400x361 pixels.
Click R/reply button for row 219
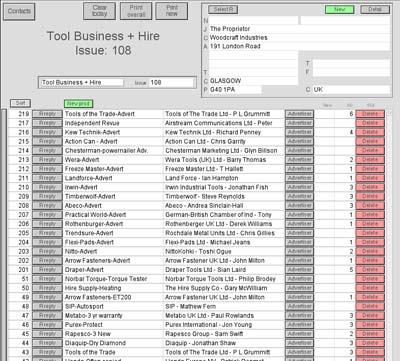coord(47,114)
